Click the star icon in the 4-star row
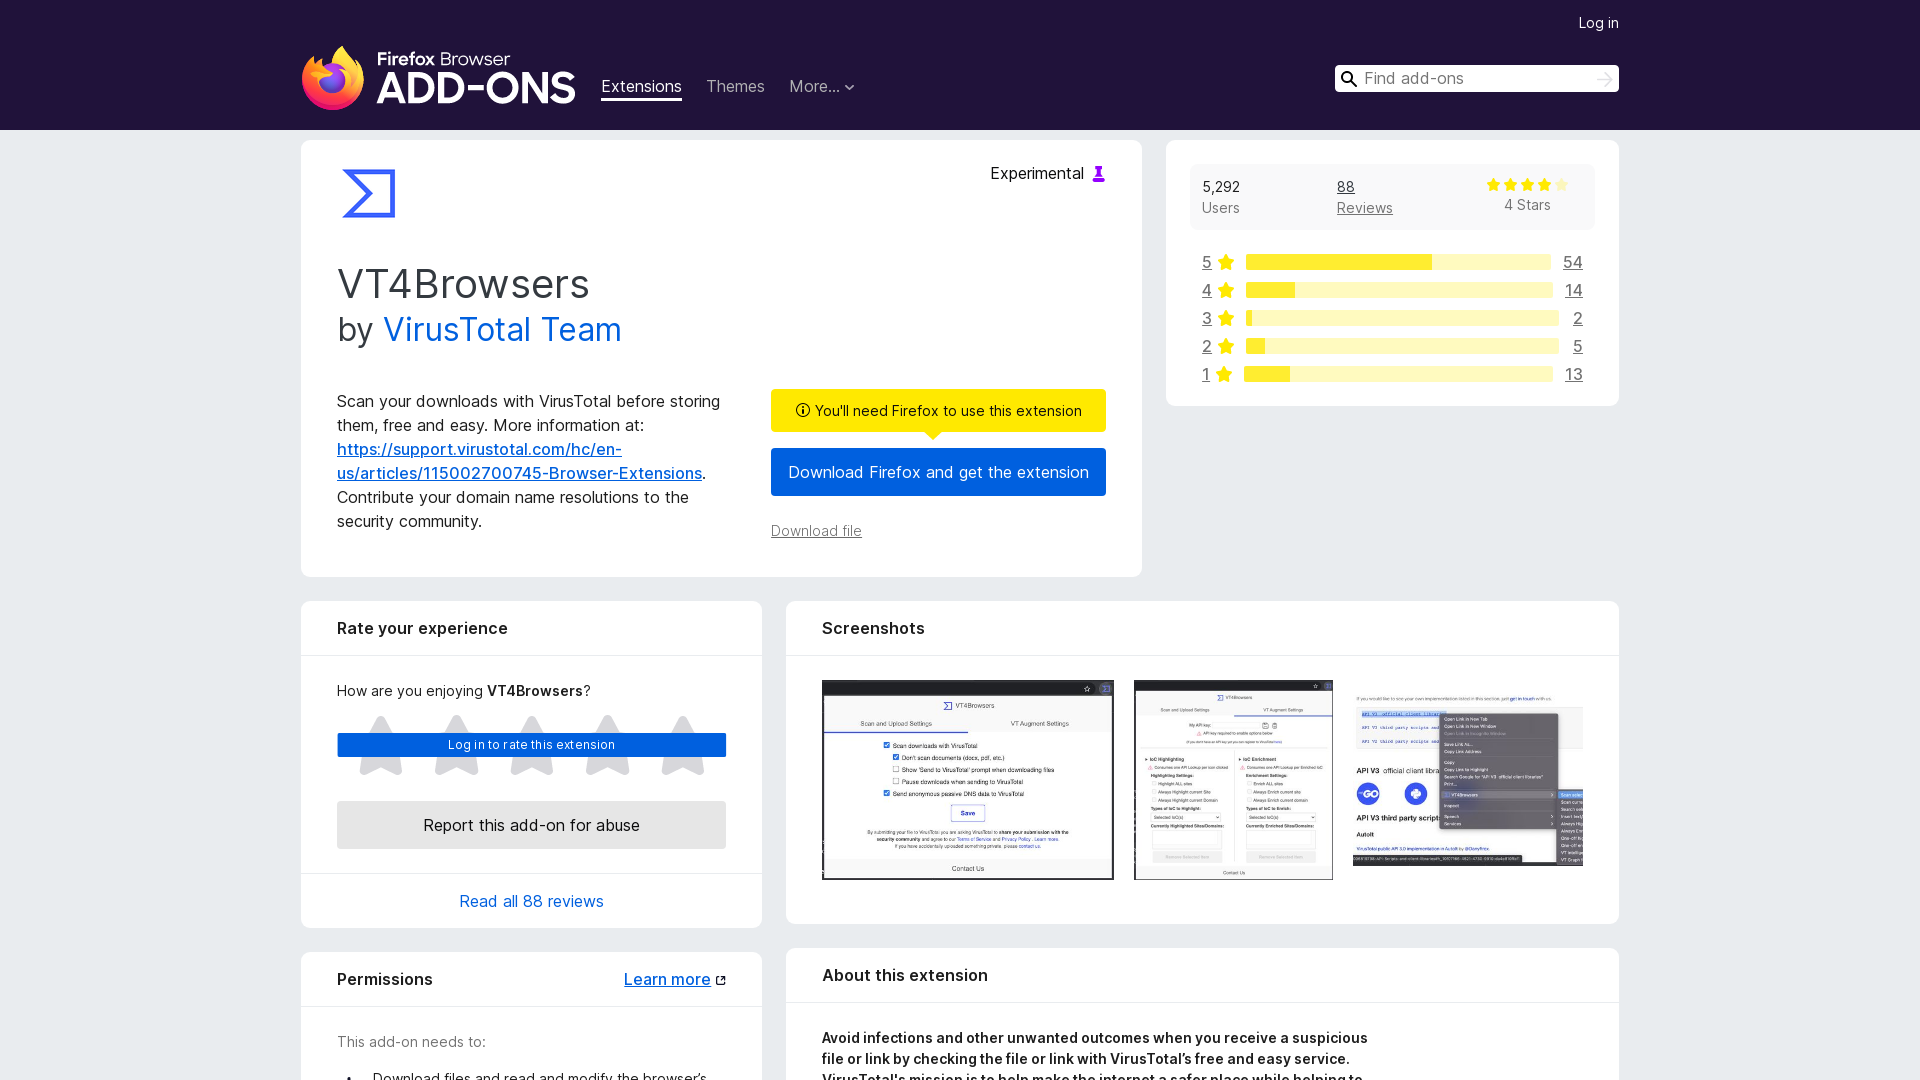Image resolution: width=1920 pixels, height=1080 pixels. click(x=1226, y=290)
